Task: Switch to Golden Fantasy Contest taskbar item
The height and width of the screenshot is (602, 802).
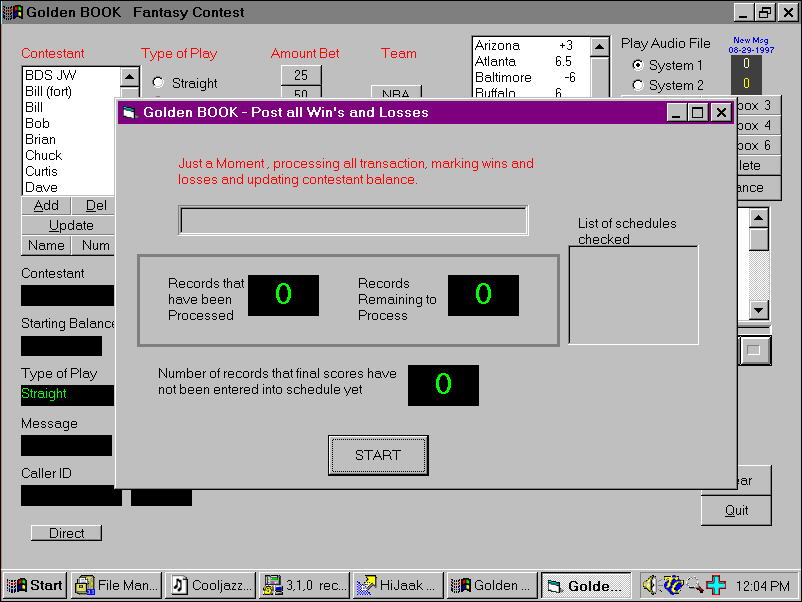Action: [x=492, y=585]
